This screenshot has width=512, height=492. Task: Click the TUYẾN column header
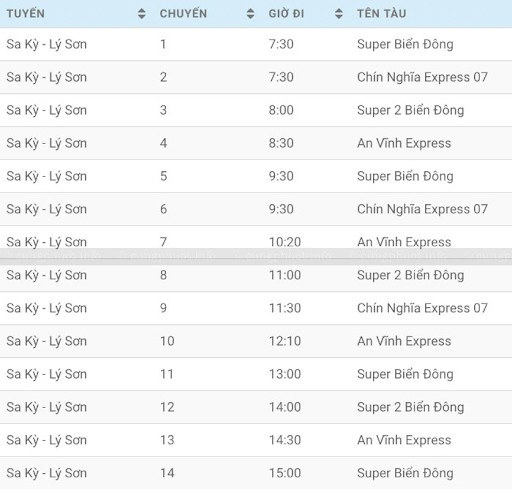[26, 14]
